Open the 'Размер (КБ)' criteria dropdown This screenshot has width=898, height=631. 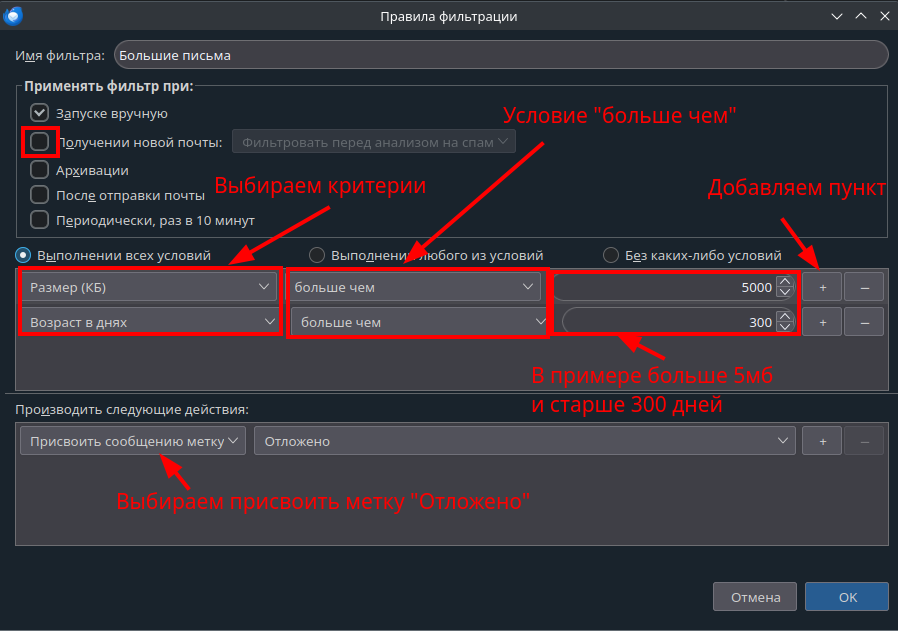coord(149,287)
